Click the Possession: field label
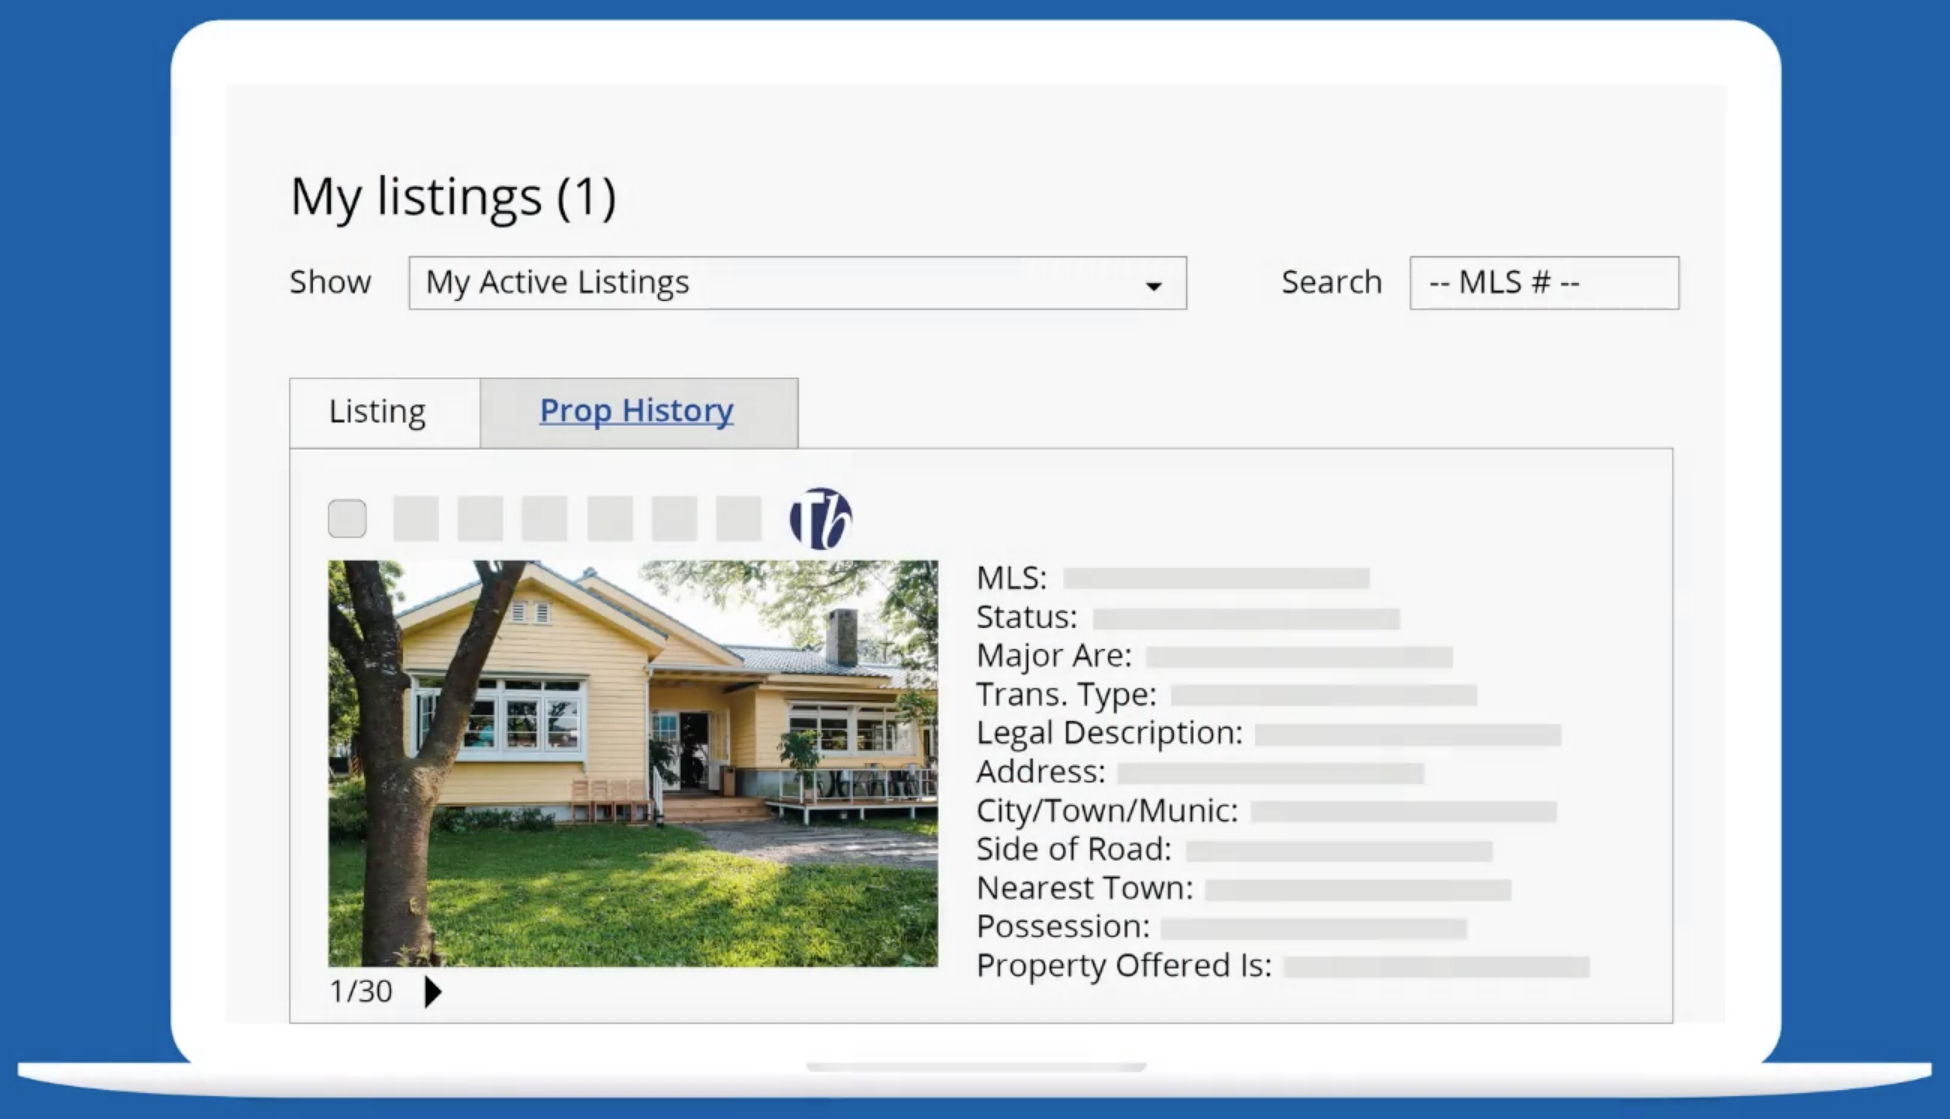The height and width of the screenshot is (1119, 1950). pyautogui.click(x=1063, y=927)
